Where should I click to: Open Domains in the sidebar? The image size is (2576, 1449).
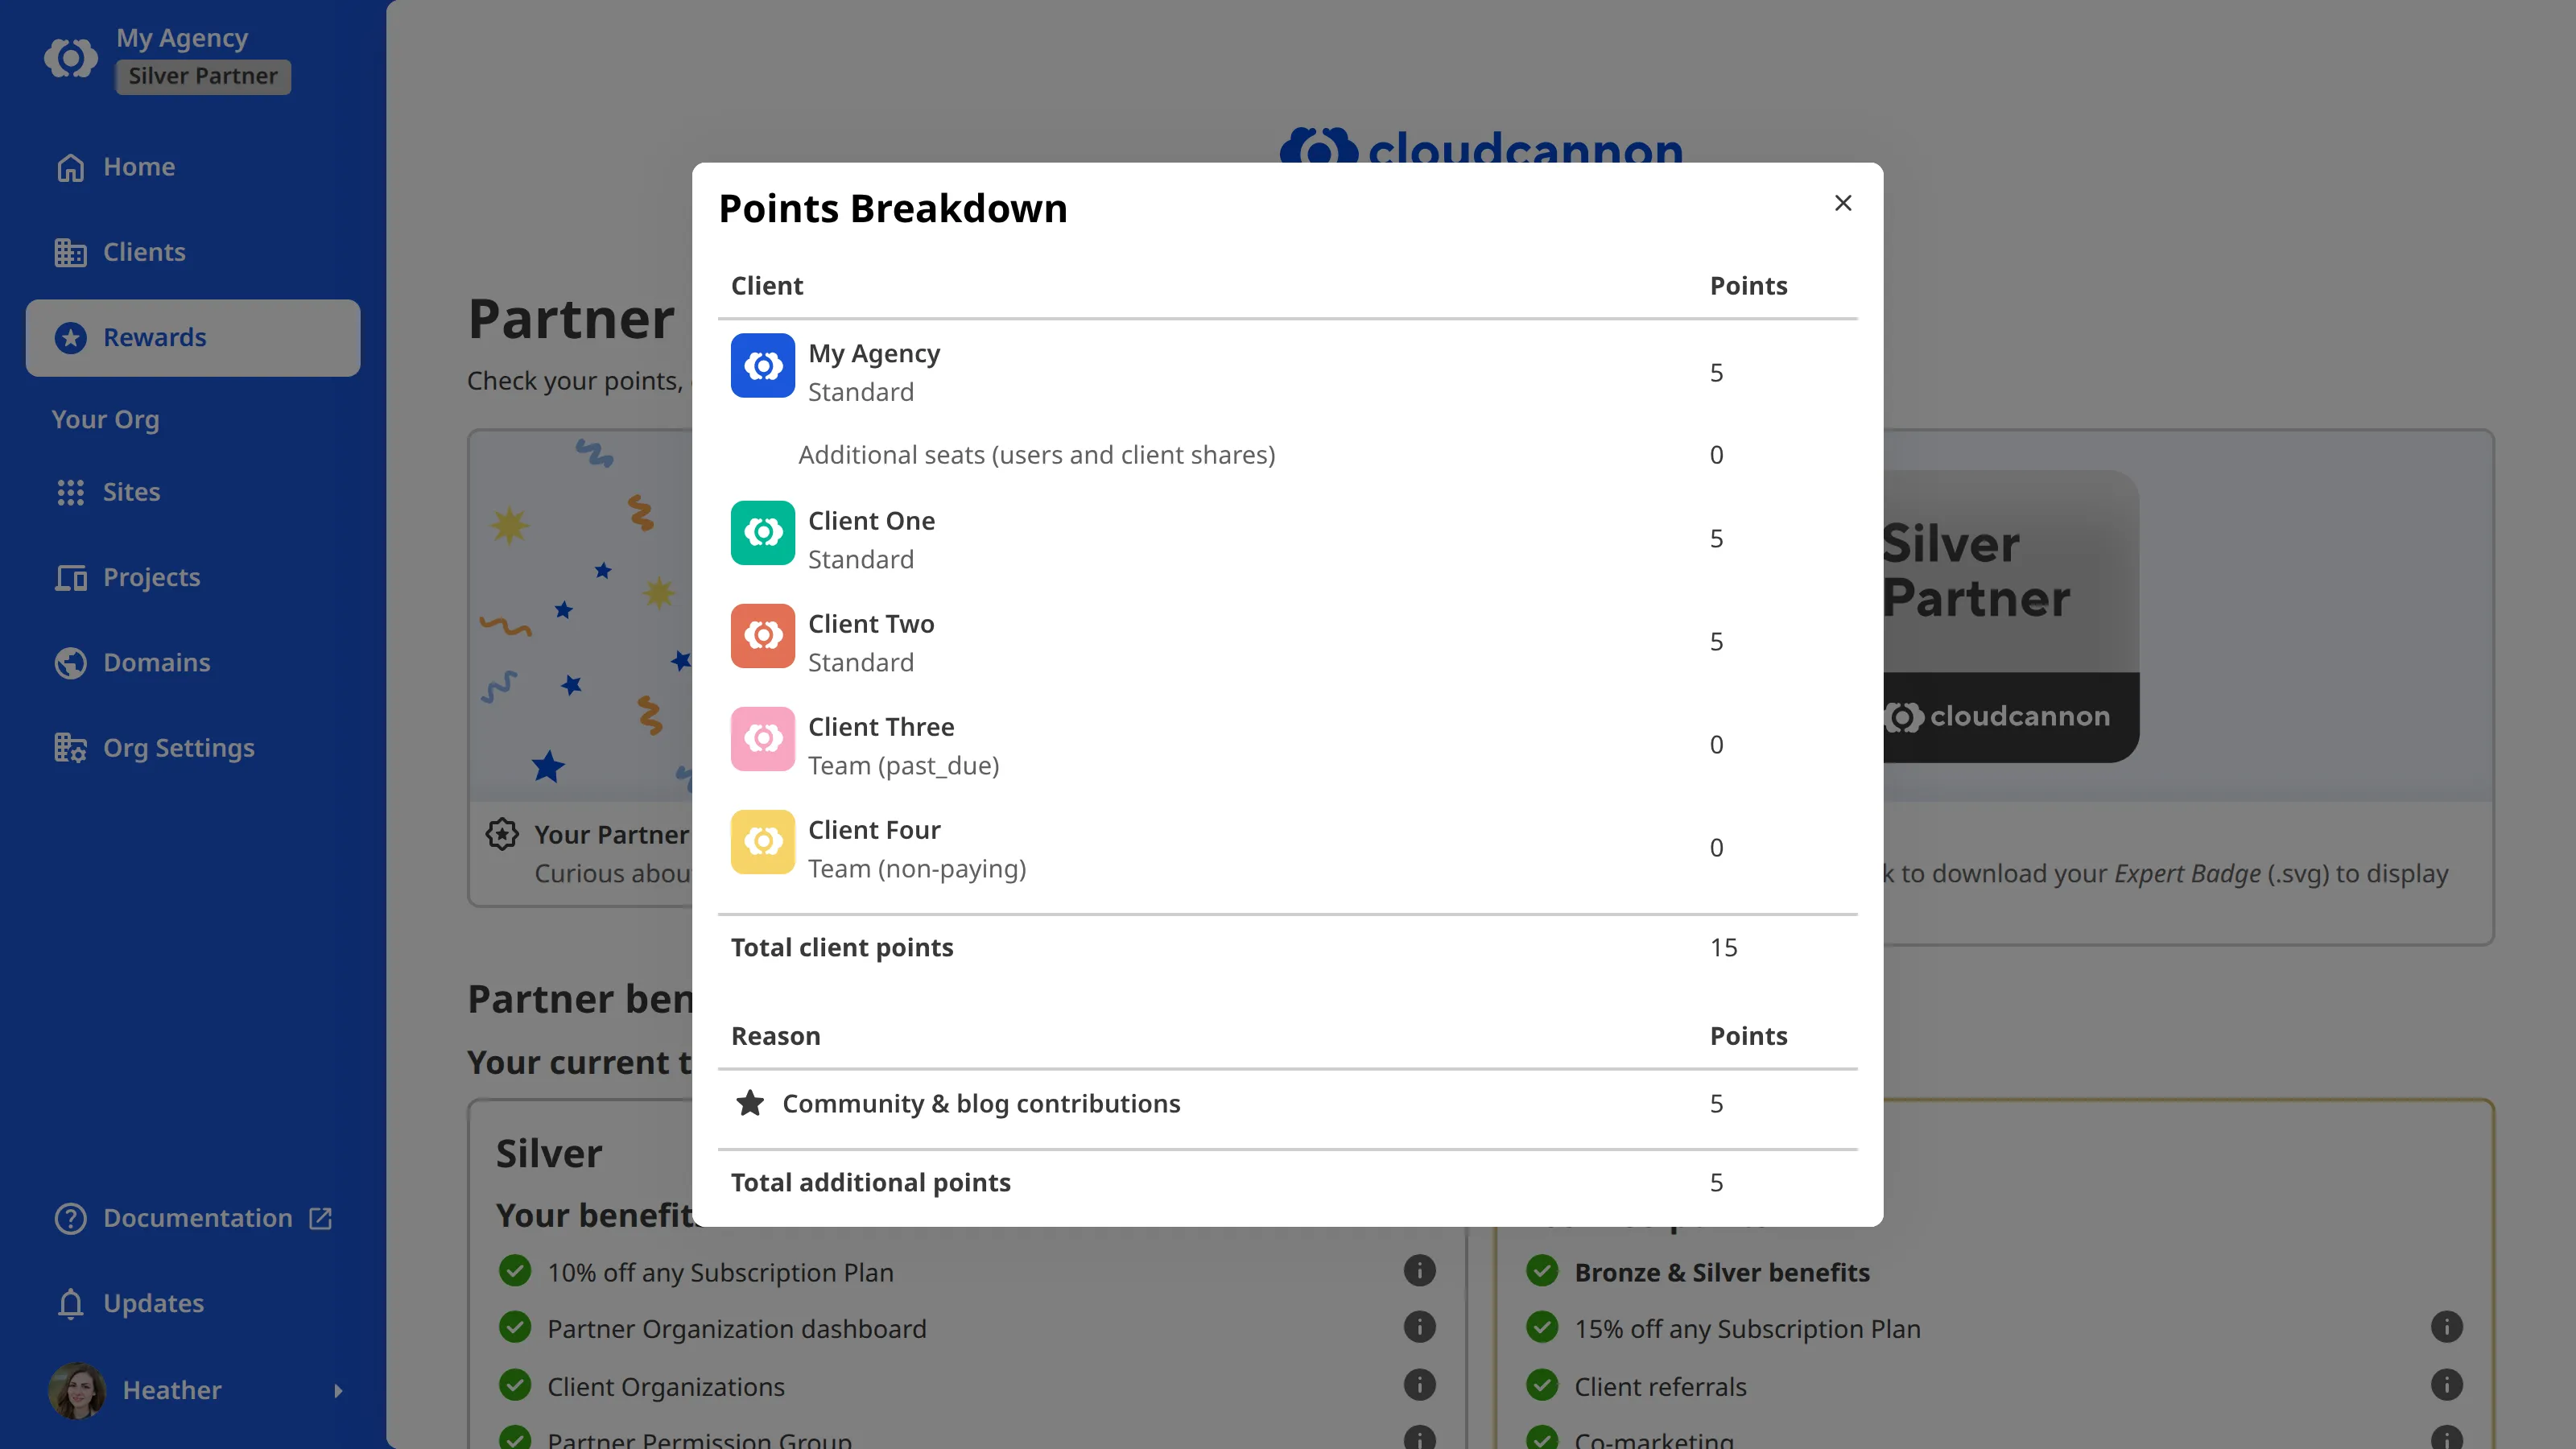point(193,663)
